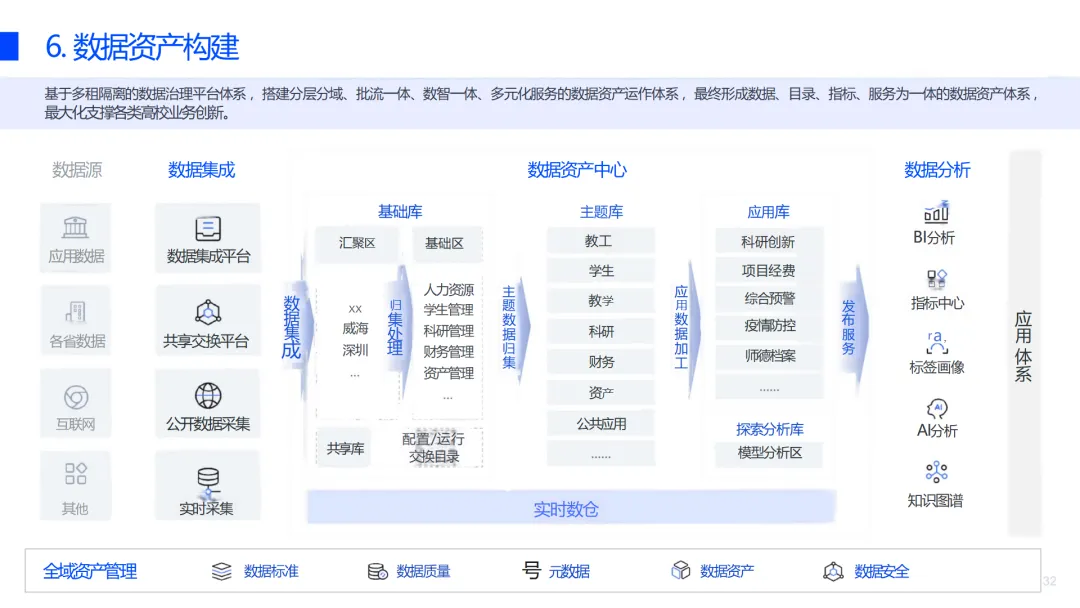Click the 元数据 icon
1080x608 pixels.
531,569
